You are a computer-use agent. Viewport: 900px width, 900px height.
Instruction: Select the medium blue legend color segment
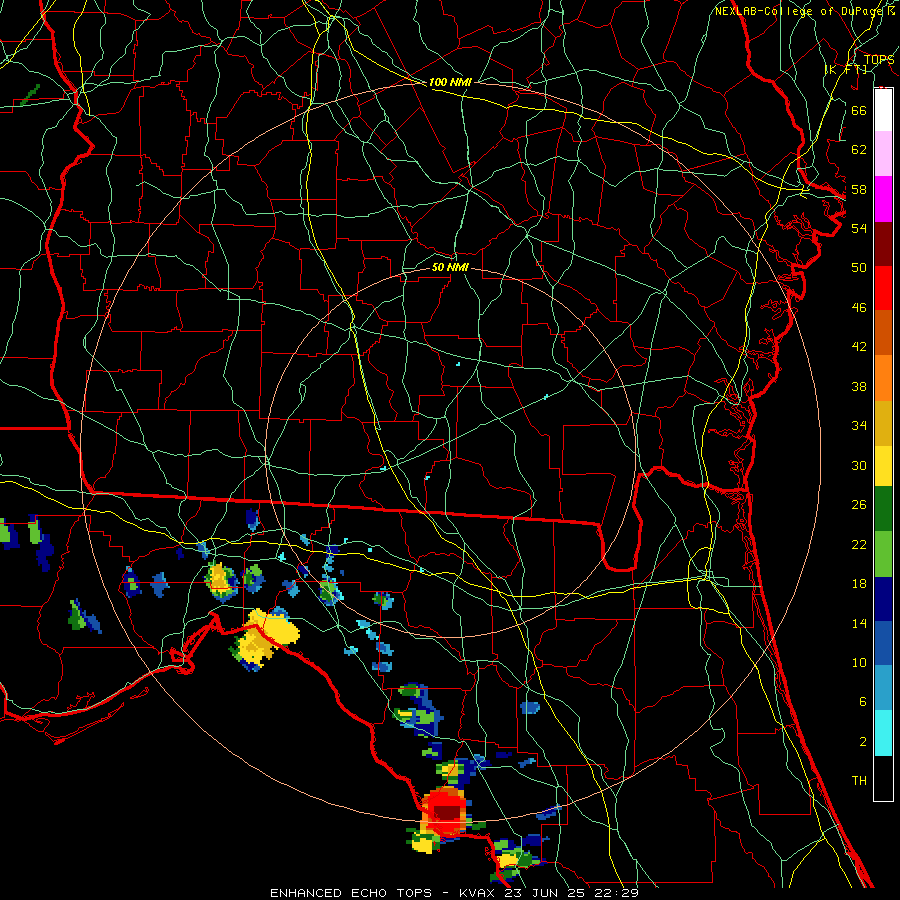click(x=883, y=643)
